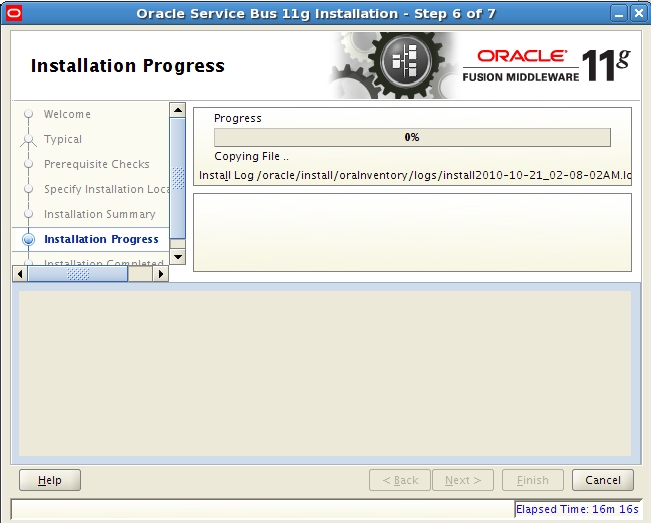The width and height of the screenshot is (651, 523).
Task: Close the installer window
Action: coord(638,14)
